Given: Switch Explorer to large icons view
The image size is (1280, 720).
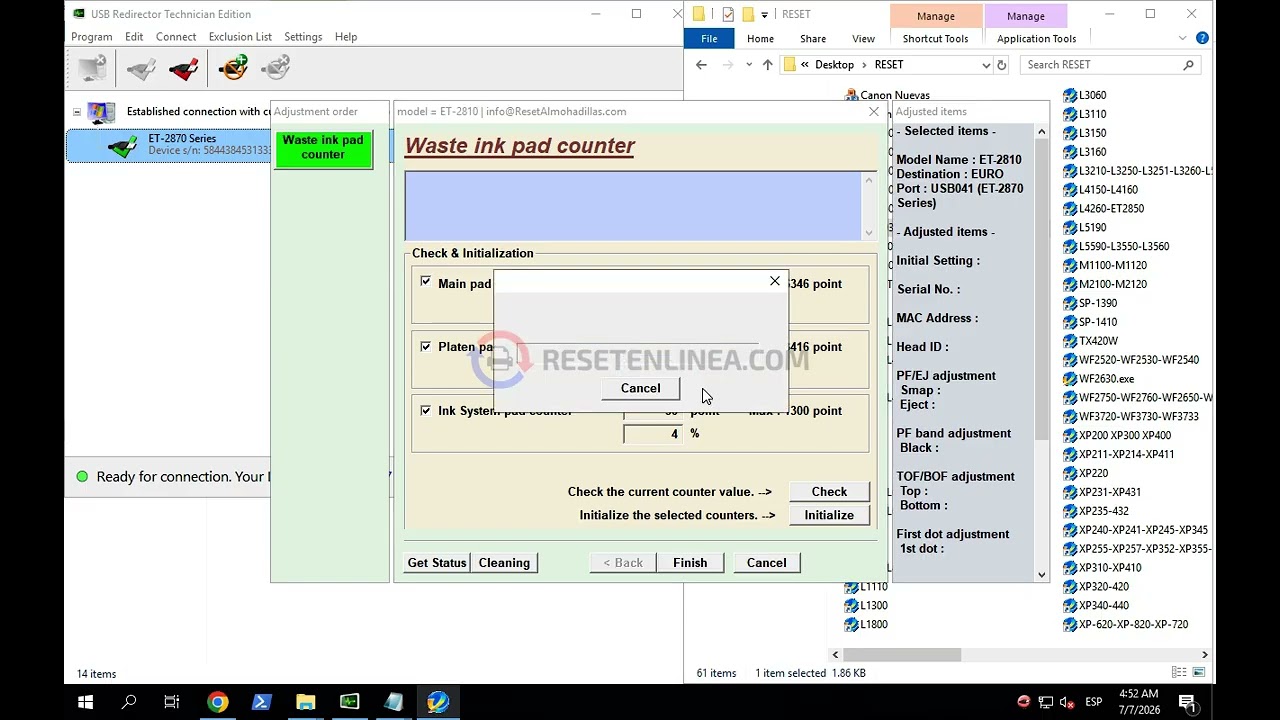Looking at the screenshot, I should point(1198,673).
